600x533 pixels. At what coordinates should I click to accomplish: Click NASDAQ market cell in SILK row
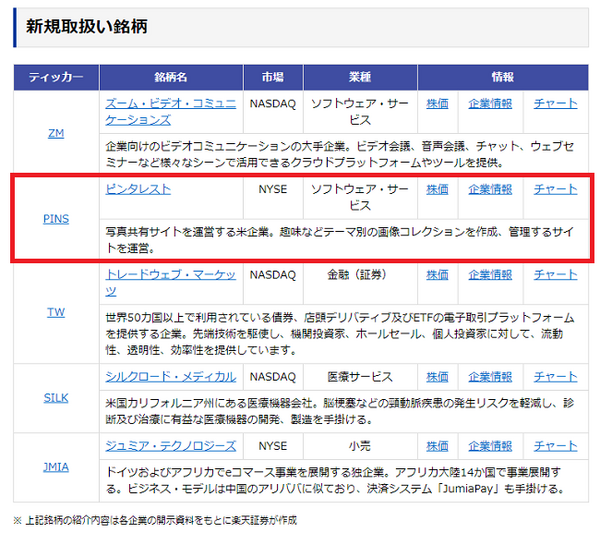[x=273, y=377]
